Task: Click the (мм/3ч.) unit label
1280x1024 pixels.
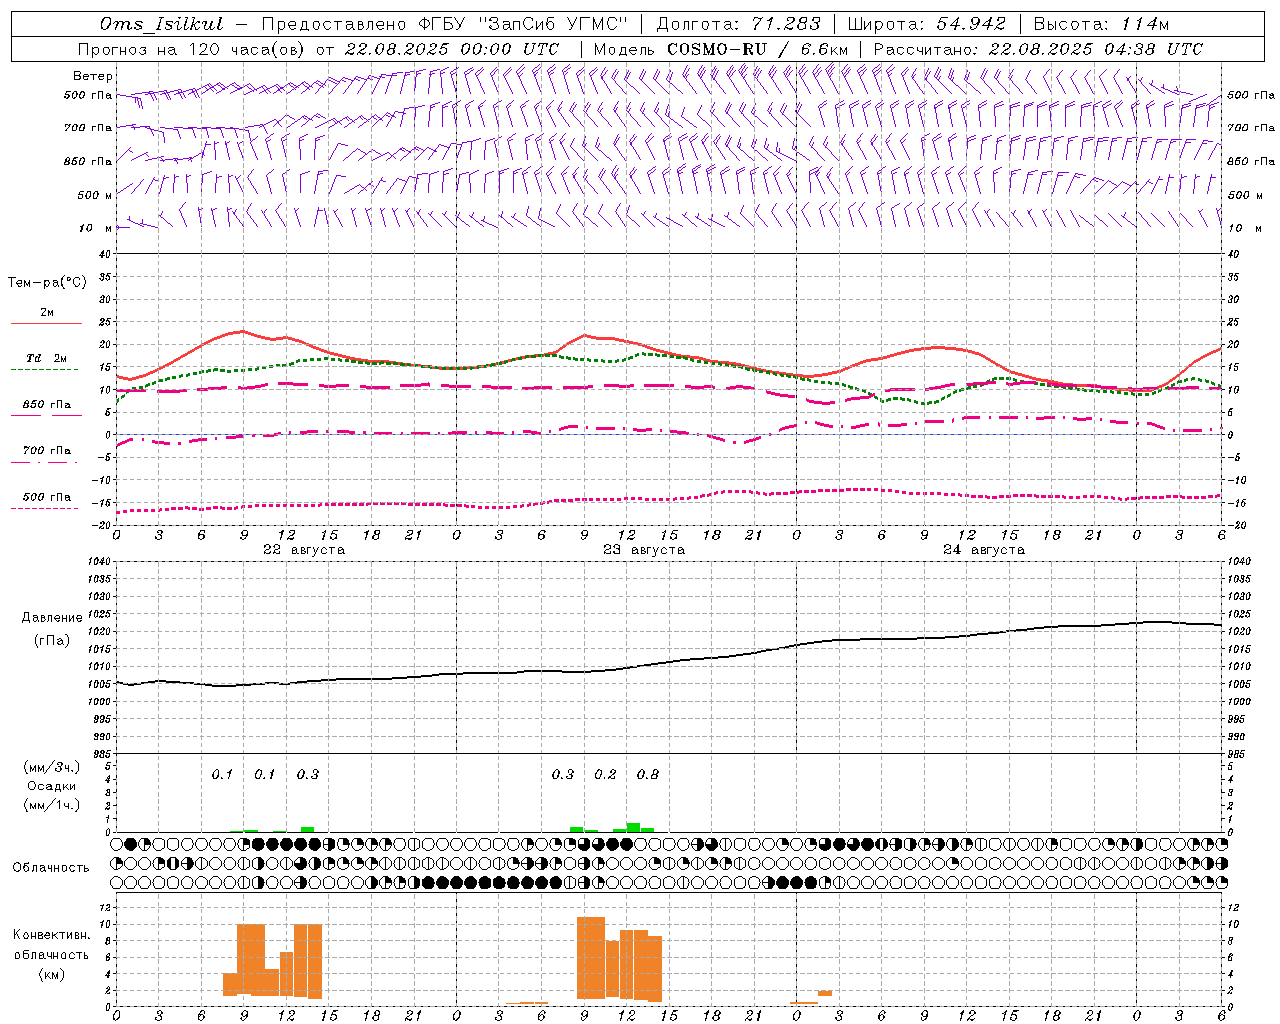Action: coord(52,767)
